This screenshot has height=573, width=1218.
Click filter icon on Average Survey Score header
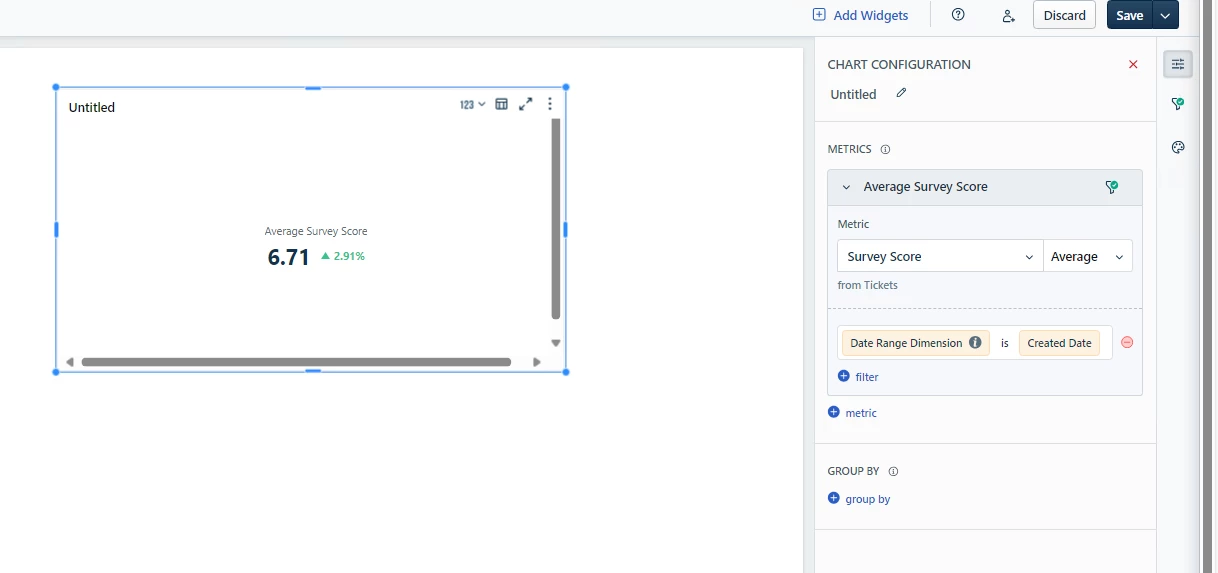[1111, 187]
